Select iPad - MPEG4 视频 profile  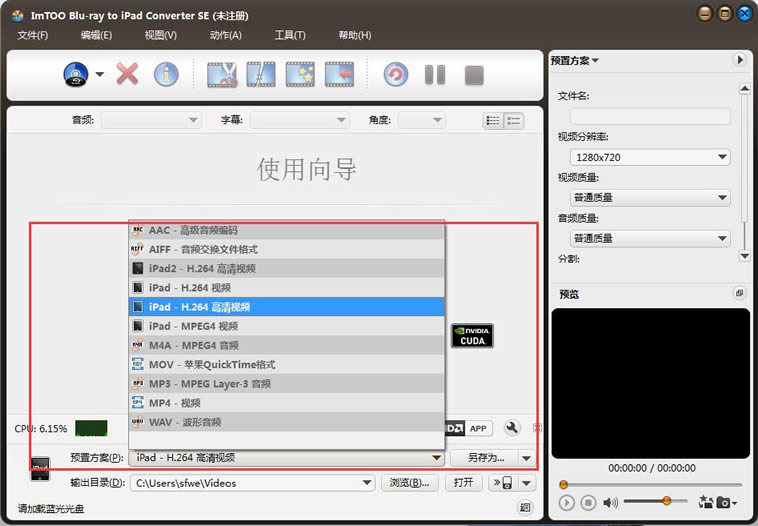coord(287,326)
